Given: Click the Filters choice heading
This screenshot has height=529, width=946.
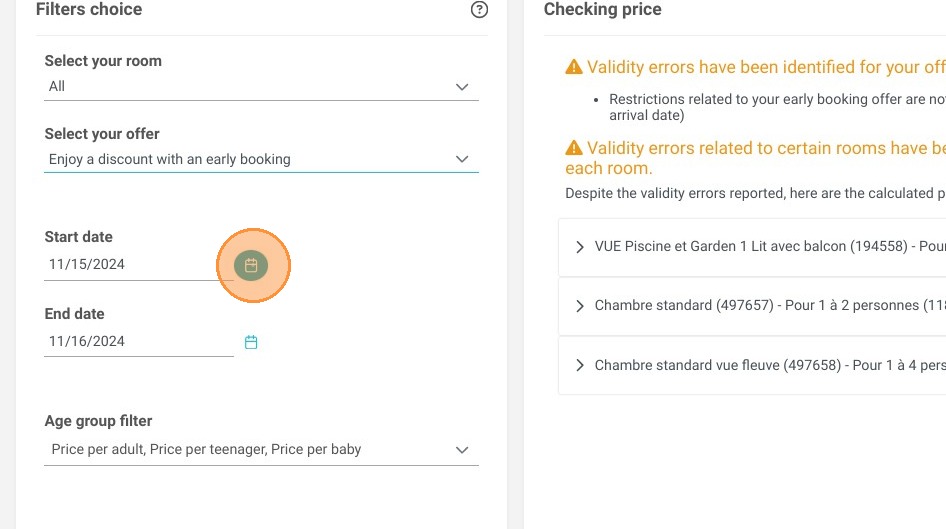Looking at the screenshot, I should [89, 9].
